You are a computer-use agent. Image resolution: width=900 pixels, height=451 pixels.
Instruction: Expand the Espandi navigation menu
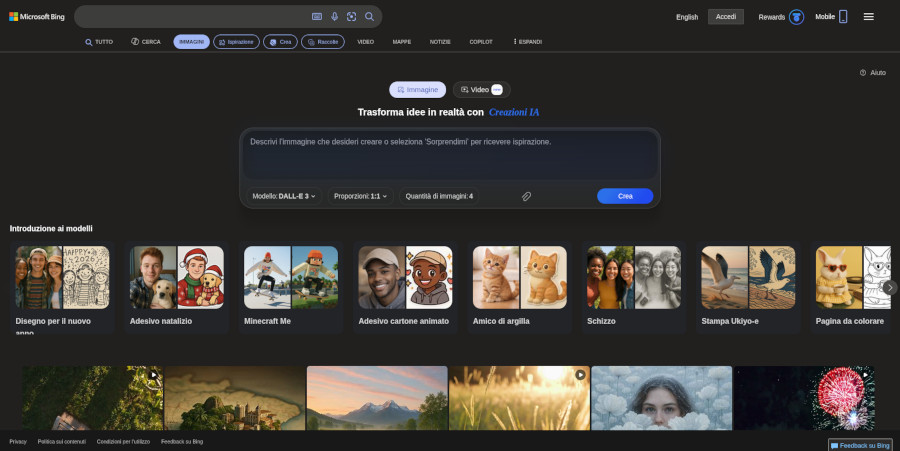(528, 42)
